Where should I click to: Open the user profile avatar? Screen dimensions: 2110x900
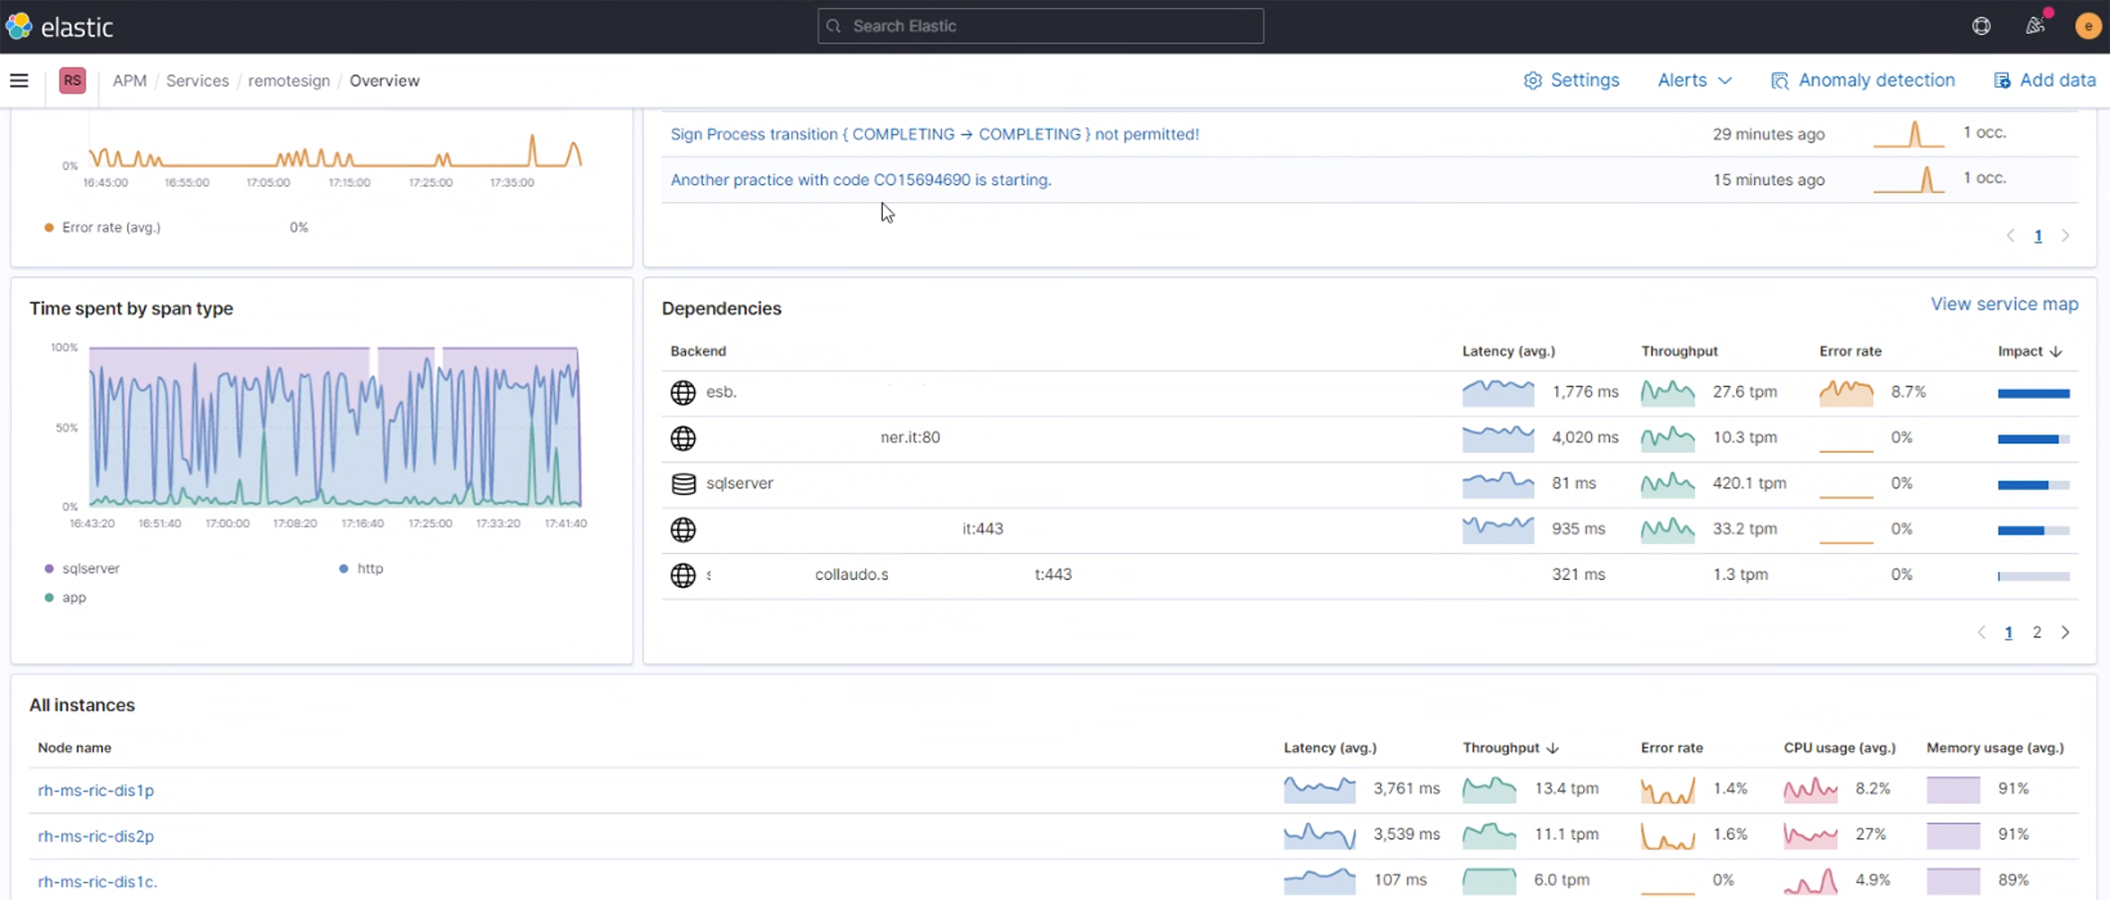click(x=2088, y=27)
